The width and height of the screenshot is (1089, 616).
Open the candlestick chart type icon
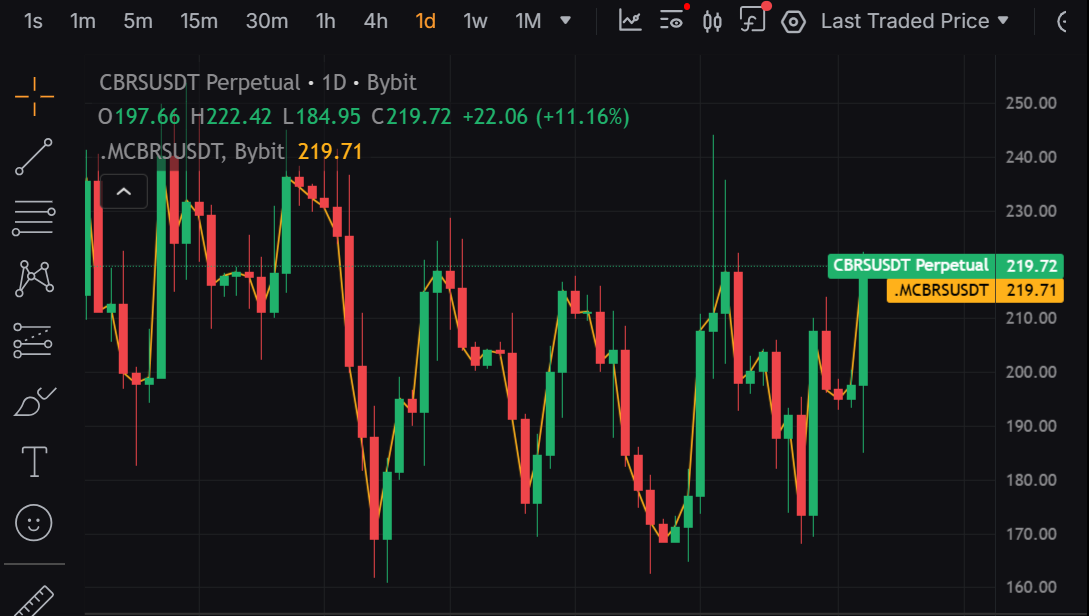(x=712, y=22)
